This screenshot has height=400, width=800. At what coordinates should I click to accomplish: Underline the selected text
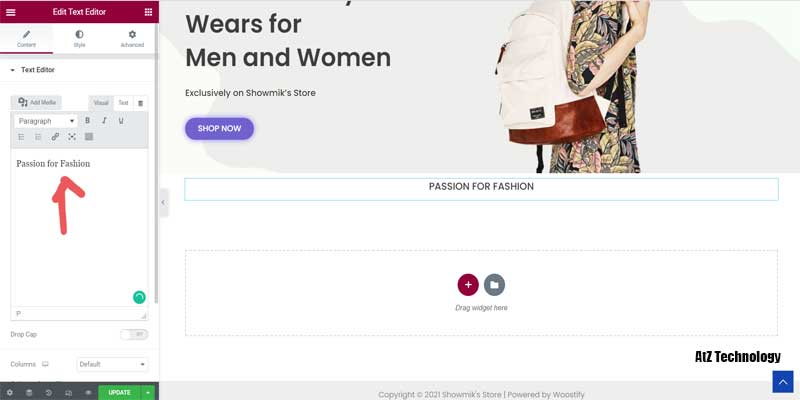point(121,120)
